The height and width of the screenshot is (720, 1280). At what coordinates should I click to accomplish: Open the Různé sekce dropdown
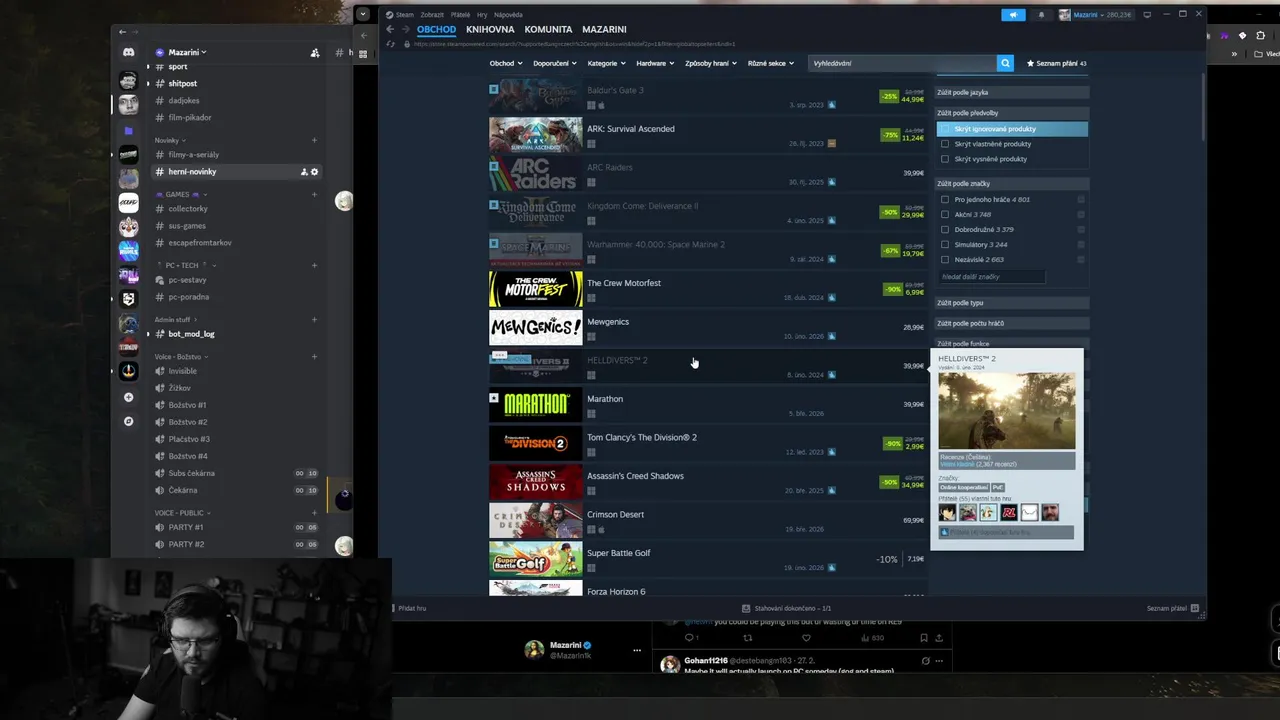click(771, 63)
